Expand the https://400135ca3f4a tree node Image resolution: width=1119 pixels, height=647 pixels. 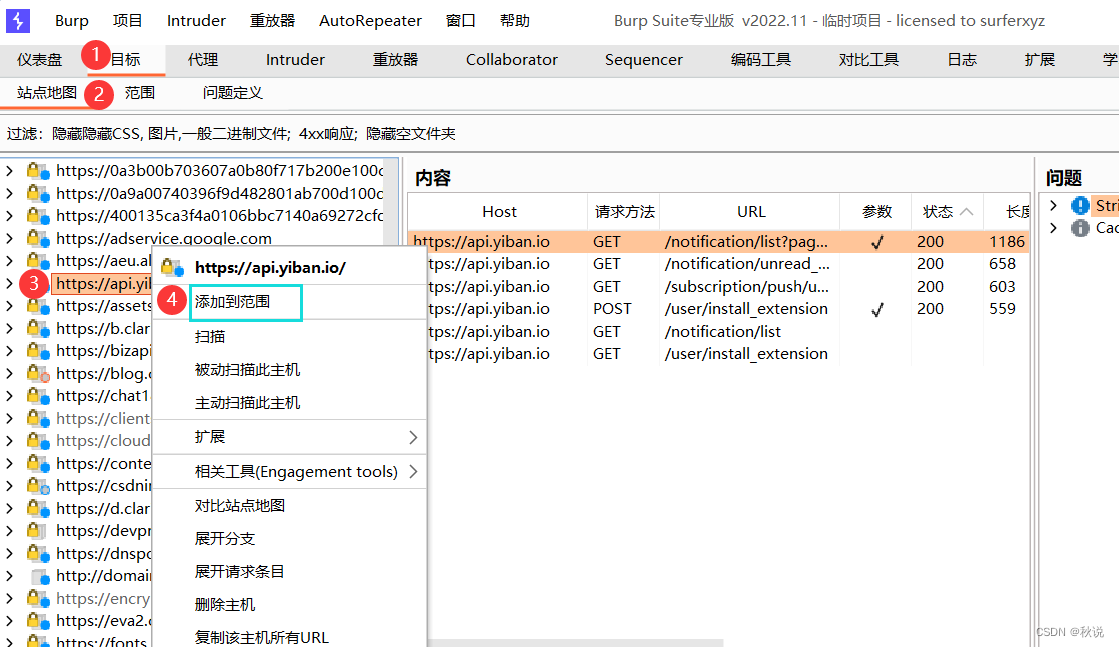pos(9,215)
